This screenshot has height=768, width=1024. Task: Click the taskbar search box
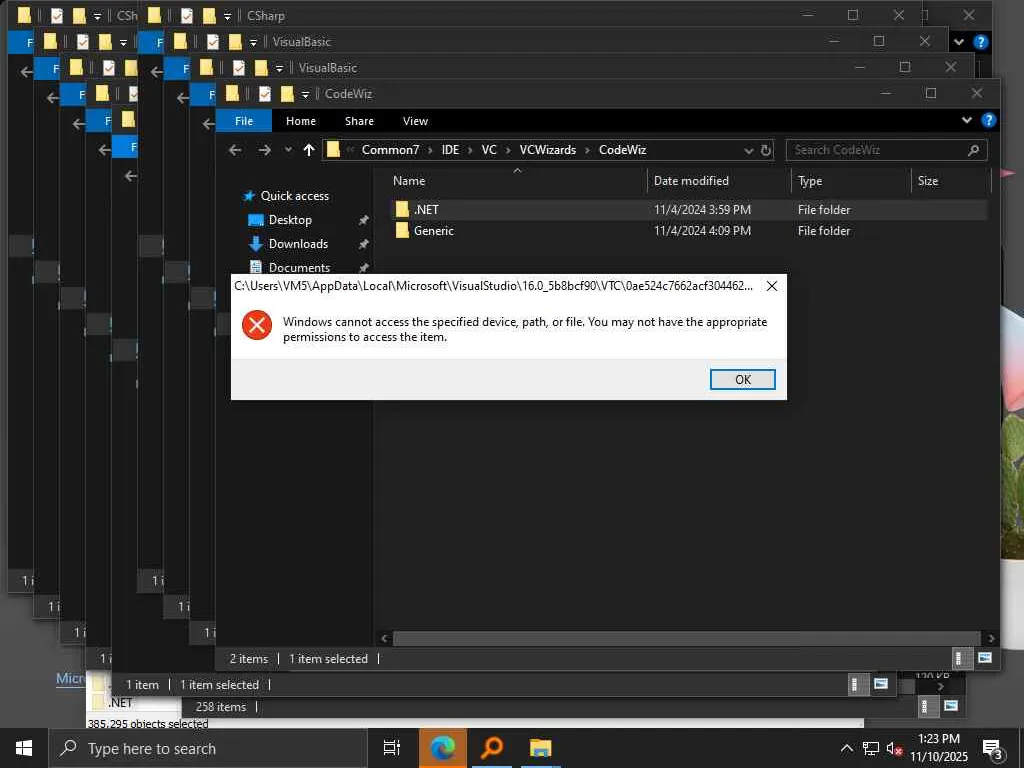click(x=208, y=748)
